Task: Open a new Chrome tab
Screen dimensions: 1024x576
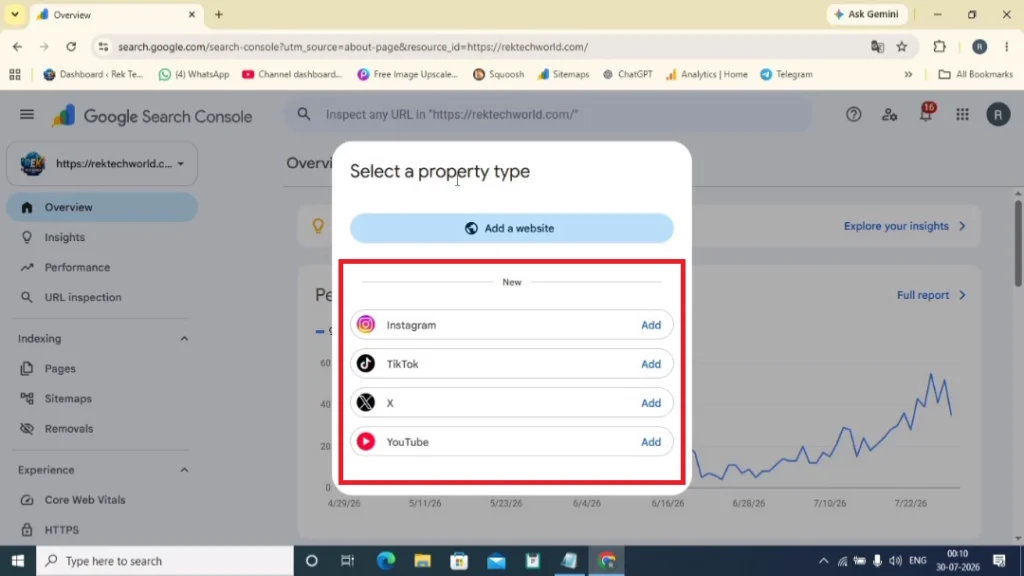Action: (x=219, y=14)
